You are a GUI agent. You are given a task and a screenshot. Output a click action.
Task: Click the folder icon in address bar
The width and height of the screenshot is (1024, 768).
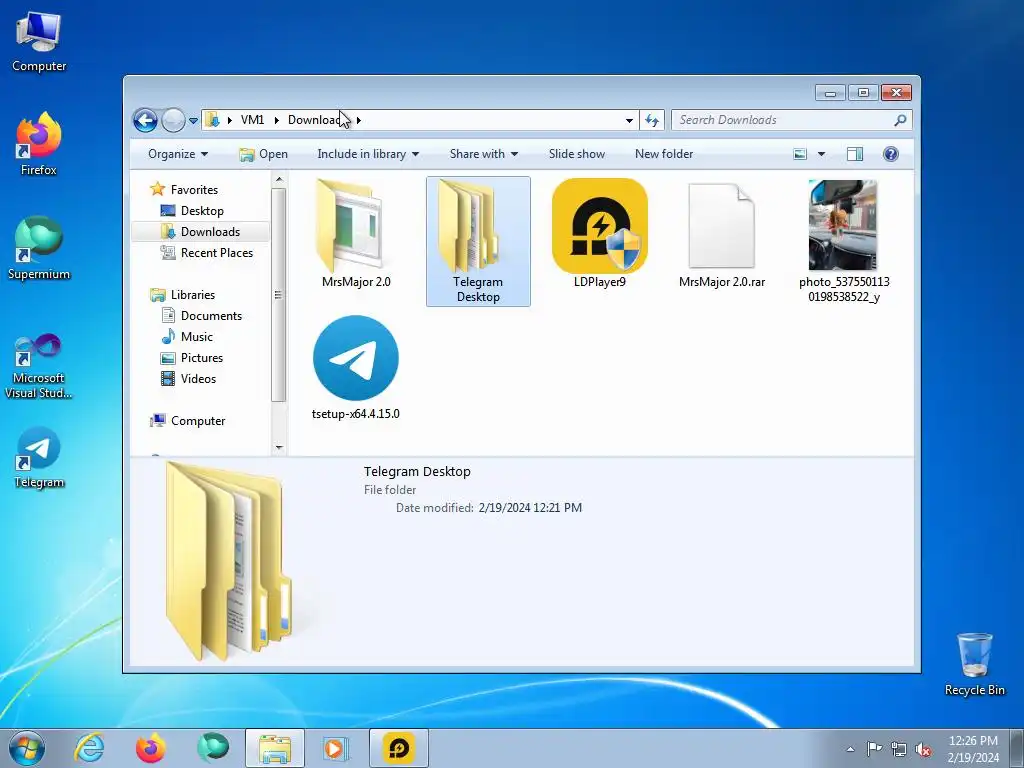pos(213,120)
